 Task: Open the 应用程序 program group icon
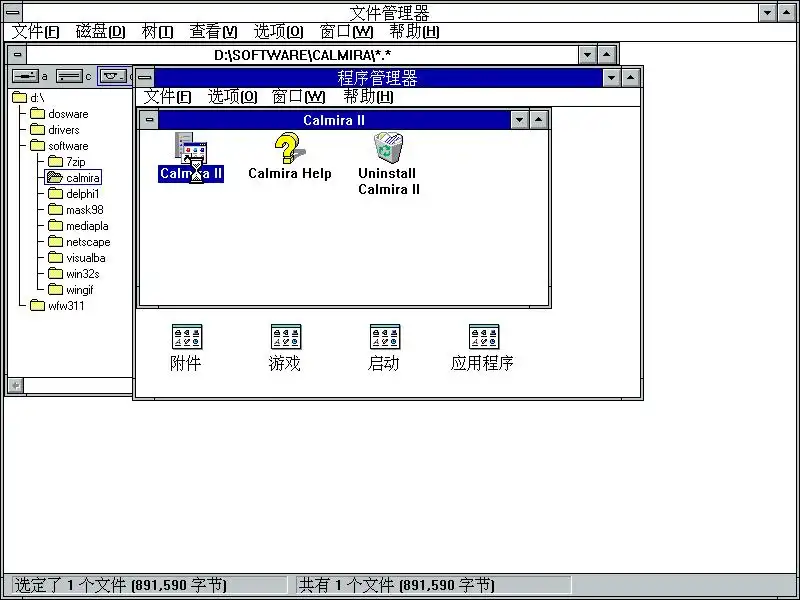pos(483,347)
